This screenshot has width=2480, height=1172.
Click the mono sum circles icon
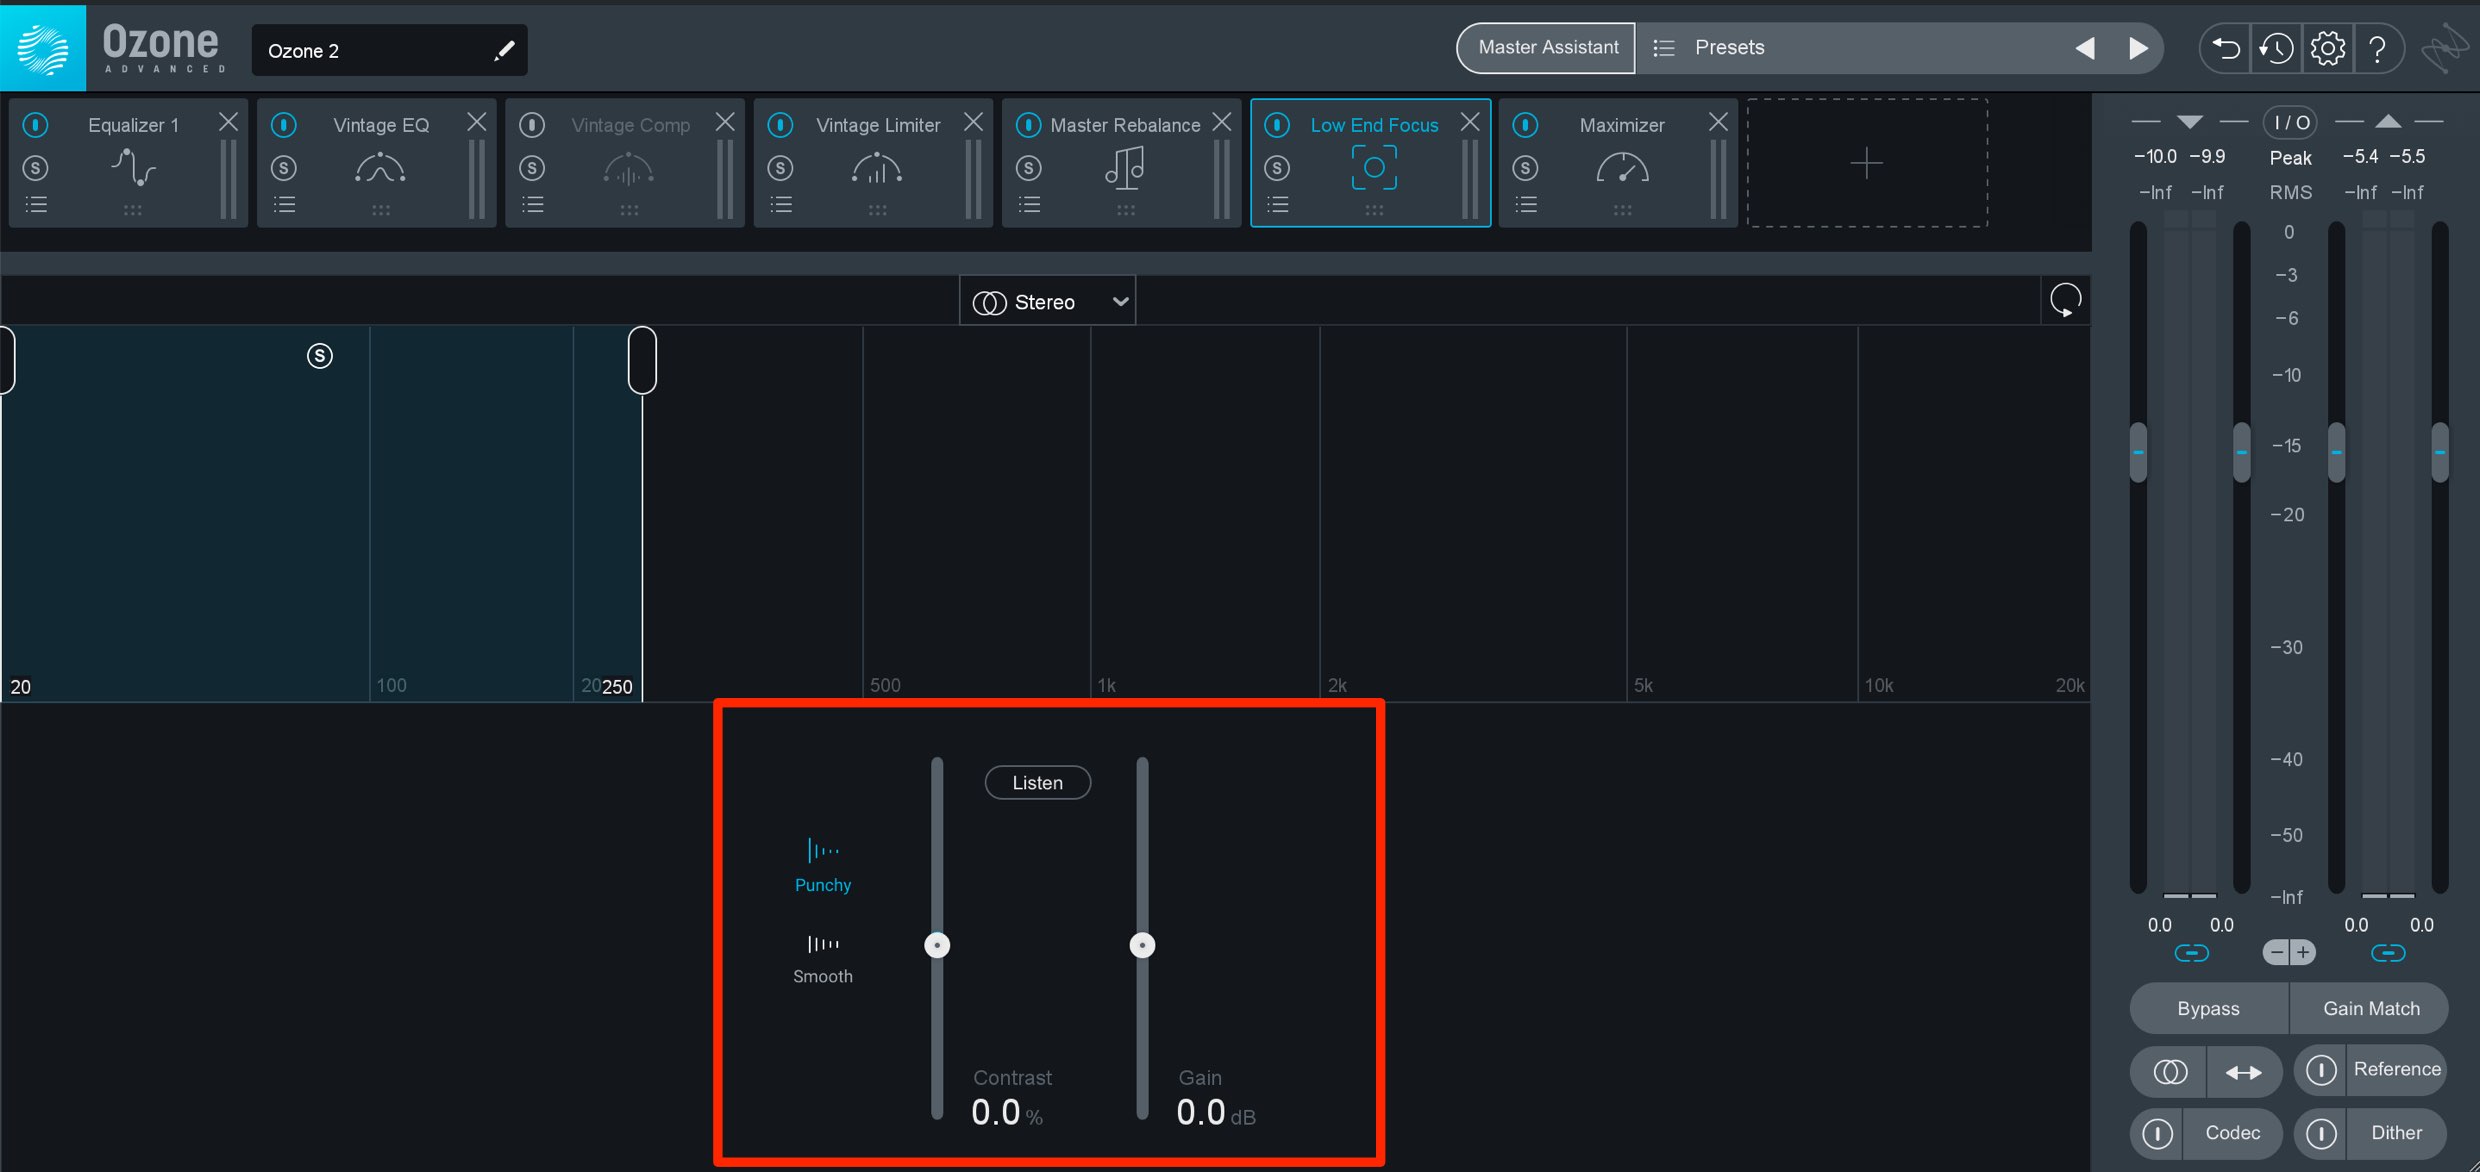[x=2170, y=1072]
